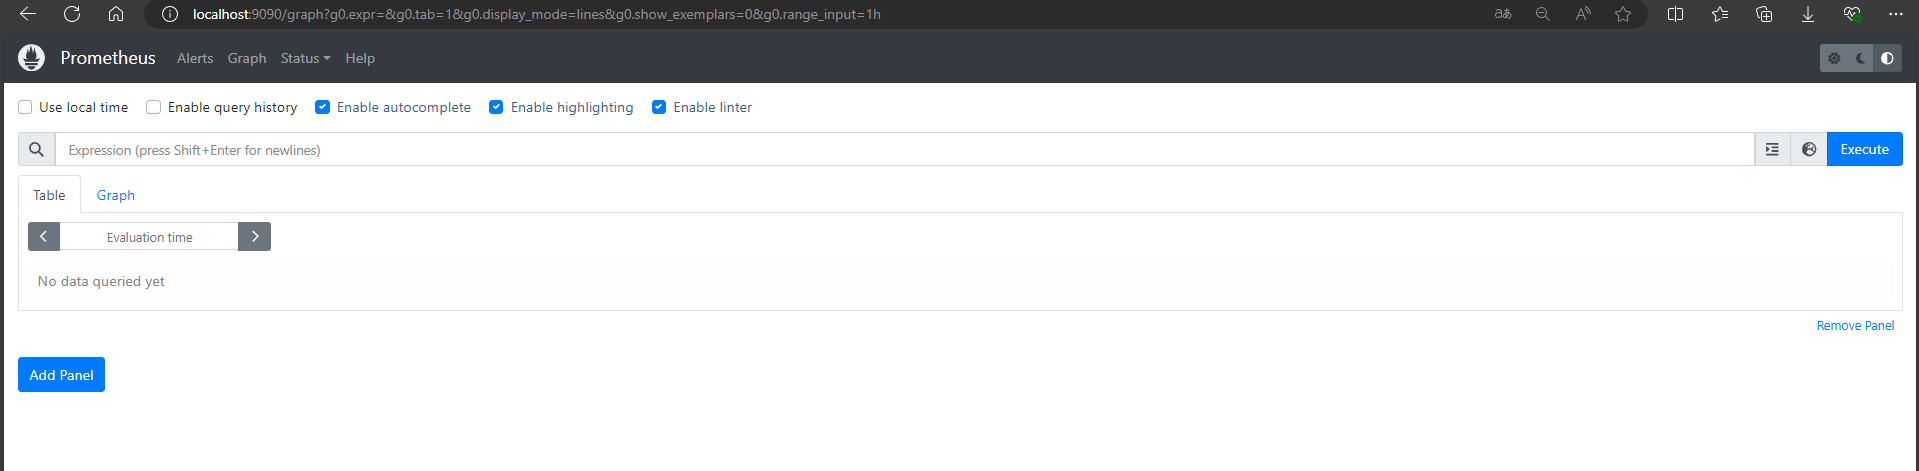Switch to the light theme sun icon
Screen dimensions: 1919x471
click(1834, 58)
